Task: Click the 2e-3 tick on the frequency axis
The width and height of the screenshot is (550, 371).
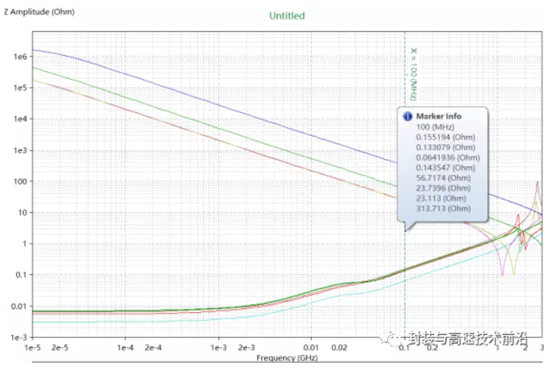Action: pyautogui.click(x=247, y=348)
